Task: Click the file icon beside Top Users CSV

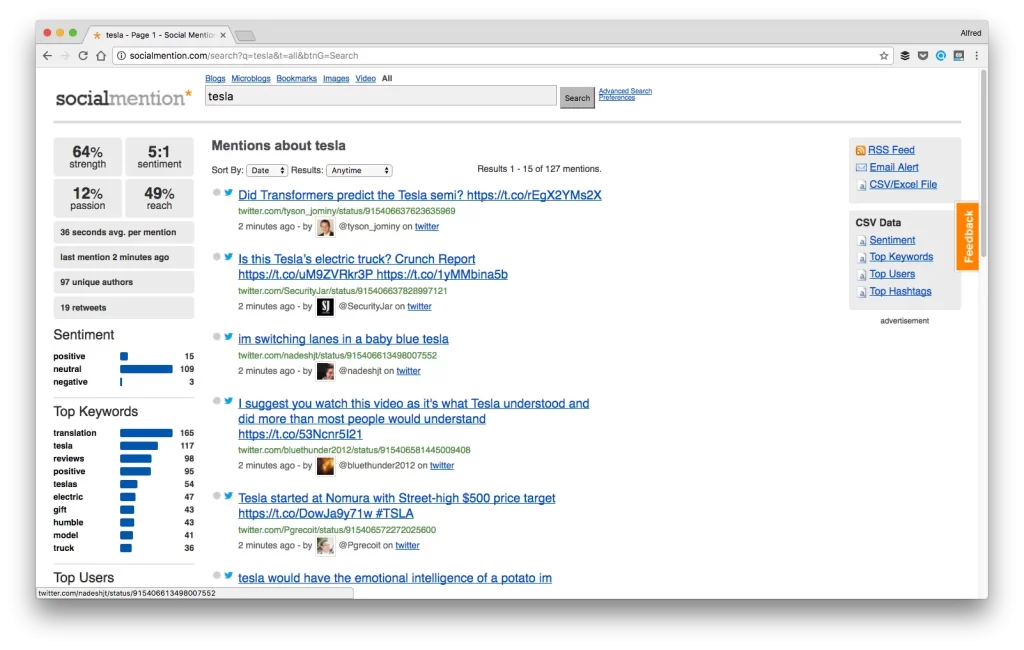Action: [x=861, y=274]
